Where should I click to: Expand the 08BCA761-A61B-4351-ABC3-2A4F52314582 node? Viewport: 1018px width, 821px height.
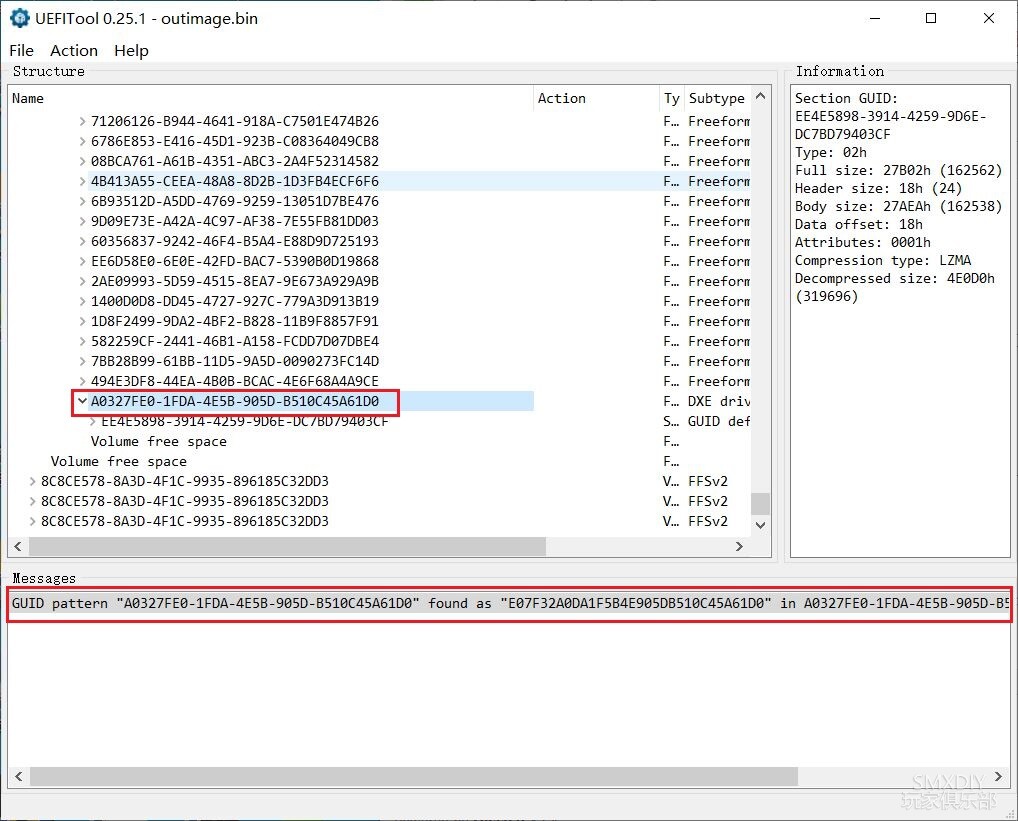[x=82, y=161]
